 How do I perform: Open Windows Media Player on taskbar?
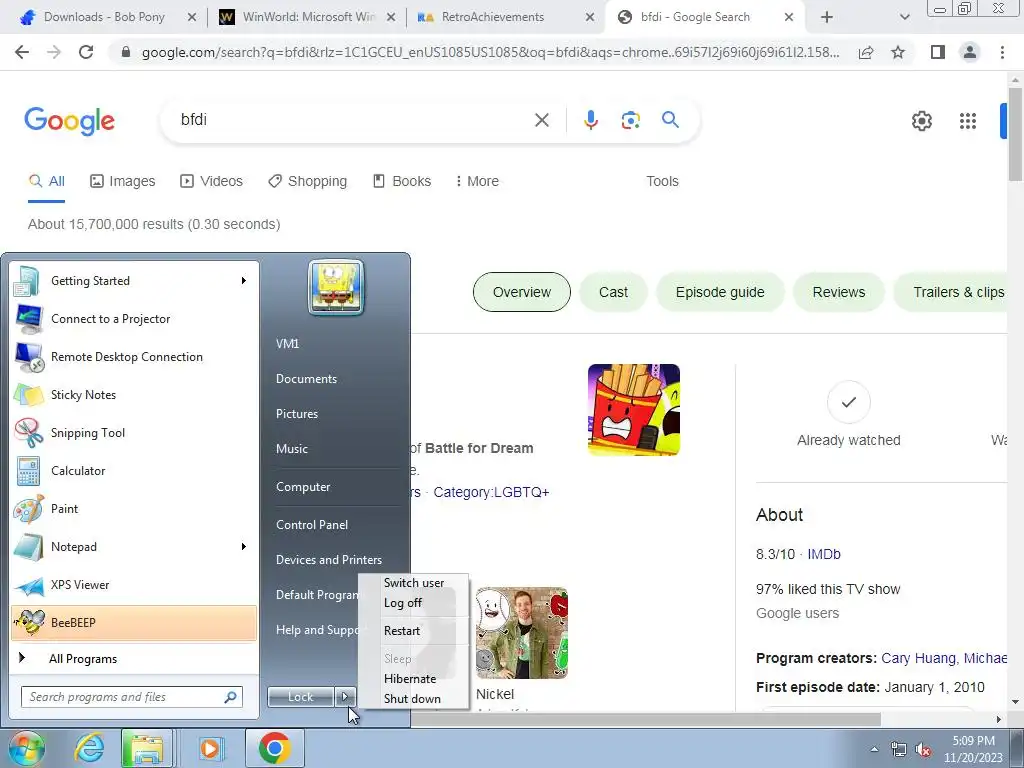coord(210,748)
